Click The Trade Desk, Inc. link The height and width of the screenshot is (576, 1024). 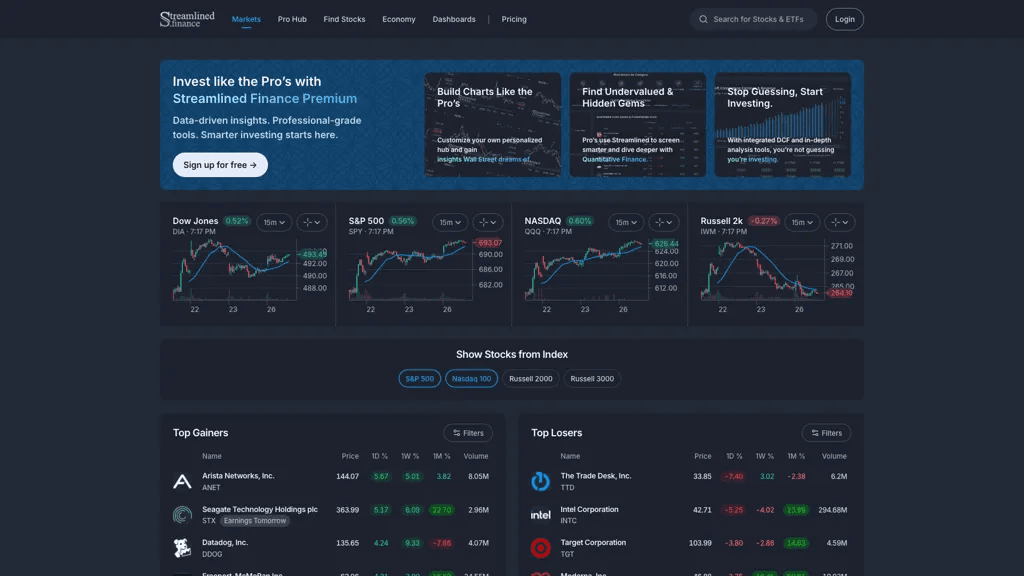pos(596,476)
